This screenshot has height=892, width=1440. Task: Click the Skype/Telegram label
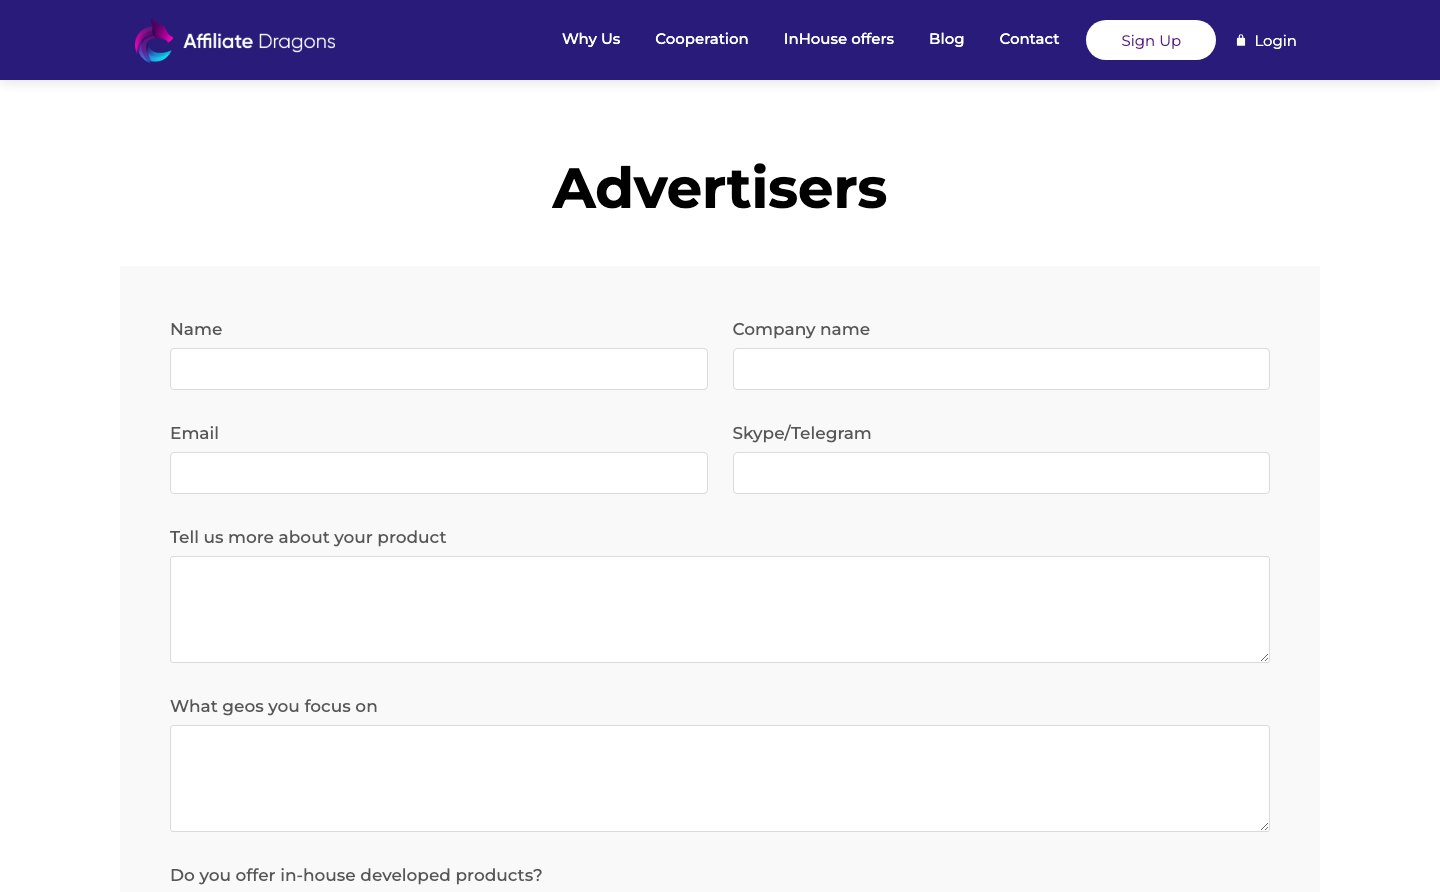click(x=802, y=433)
